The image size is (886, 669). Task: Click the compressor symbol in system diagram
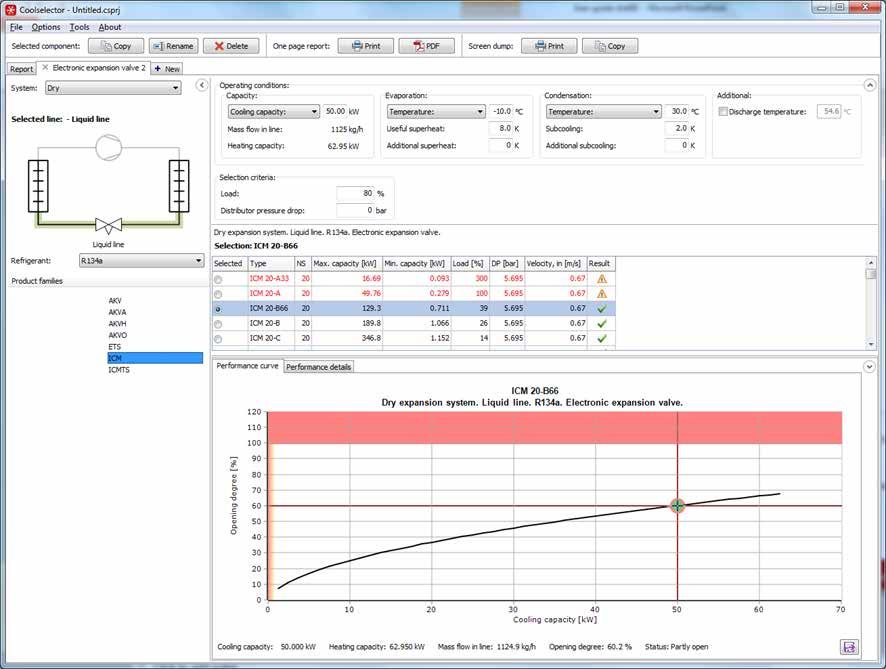pyautogui.click(x=108, y=147)
